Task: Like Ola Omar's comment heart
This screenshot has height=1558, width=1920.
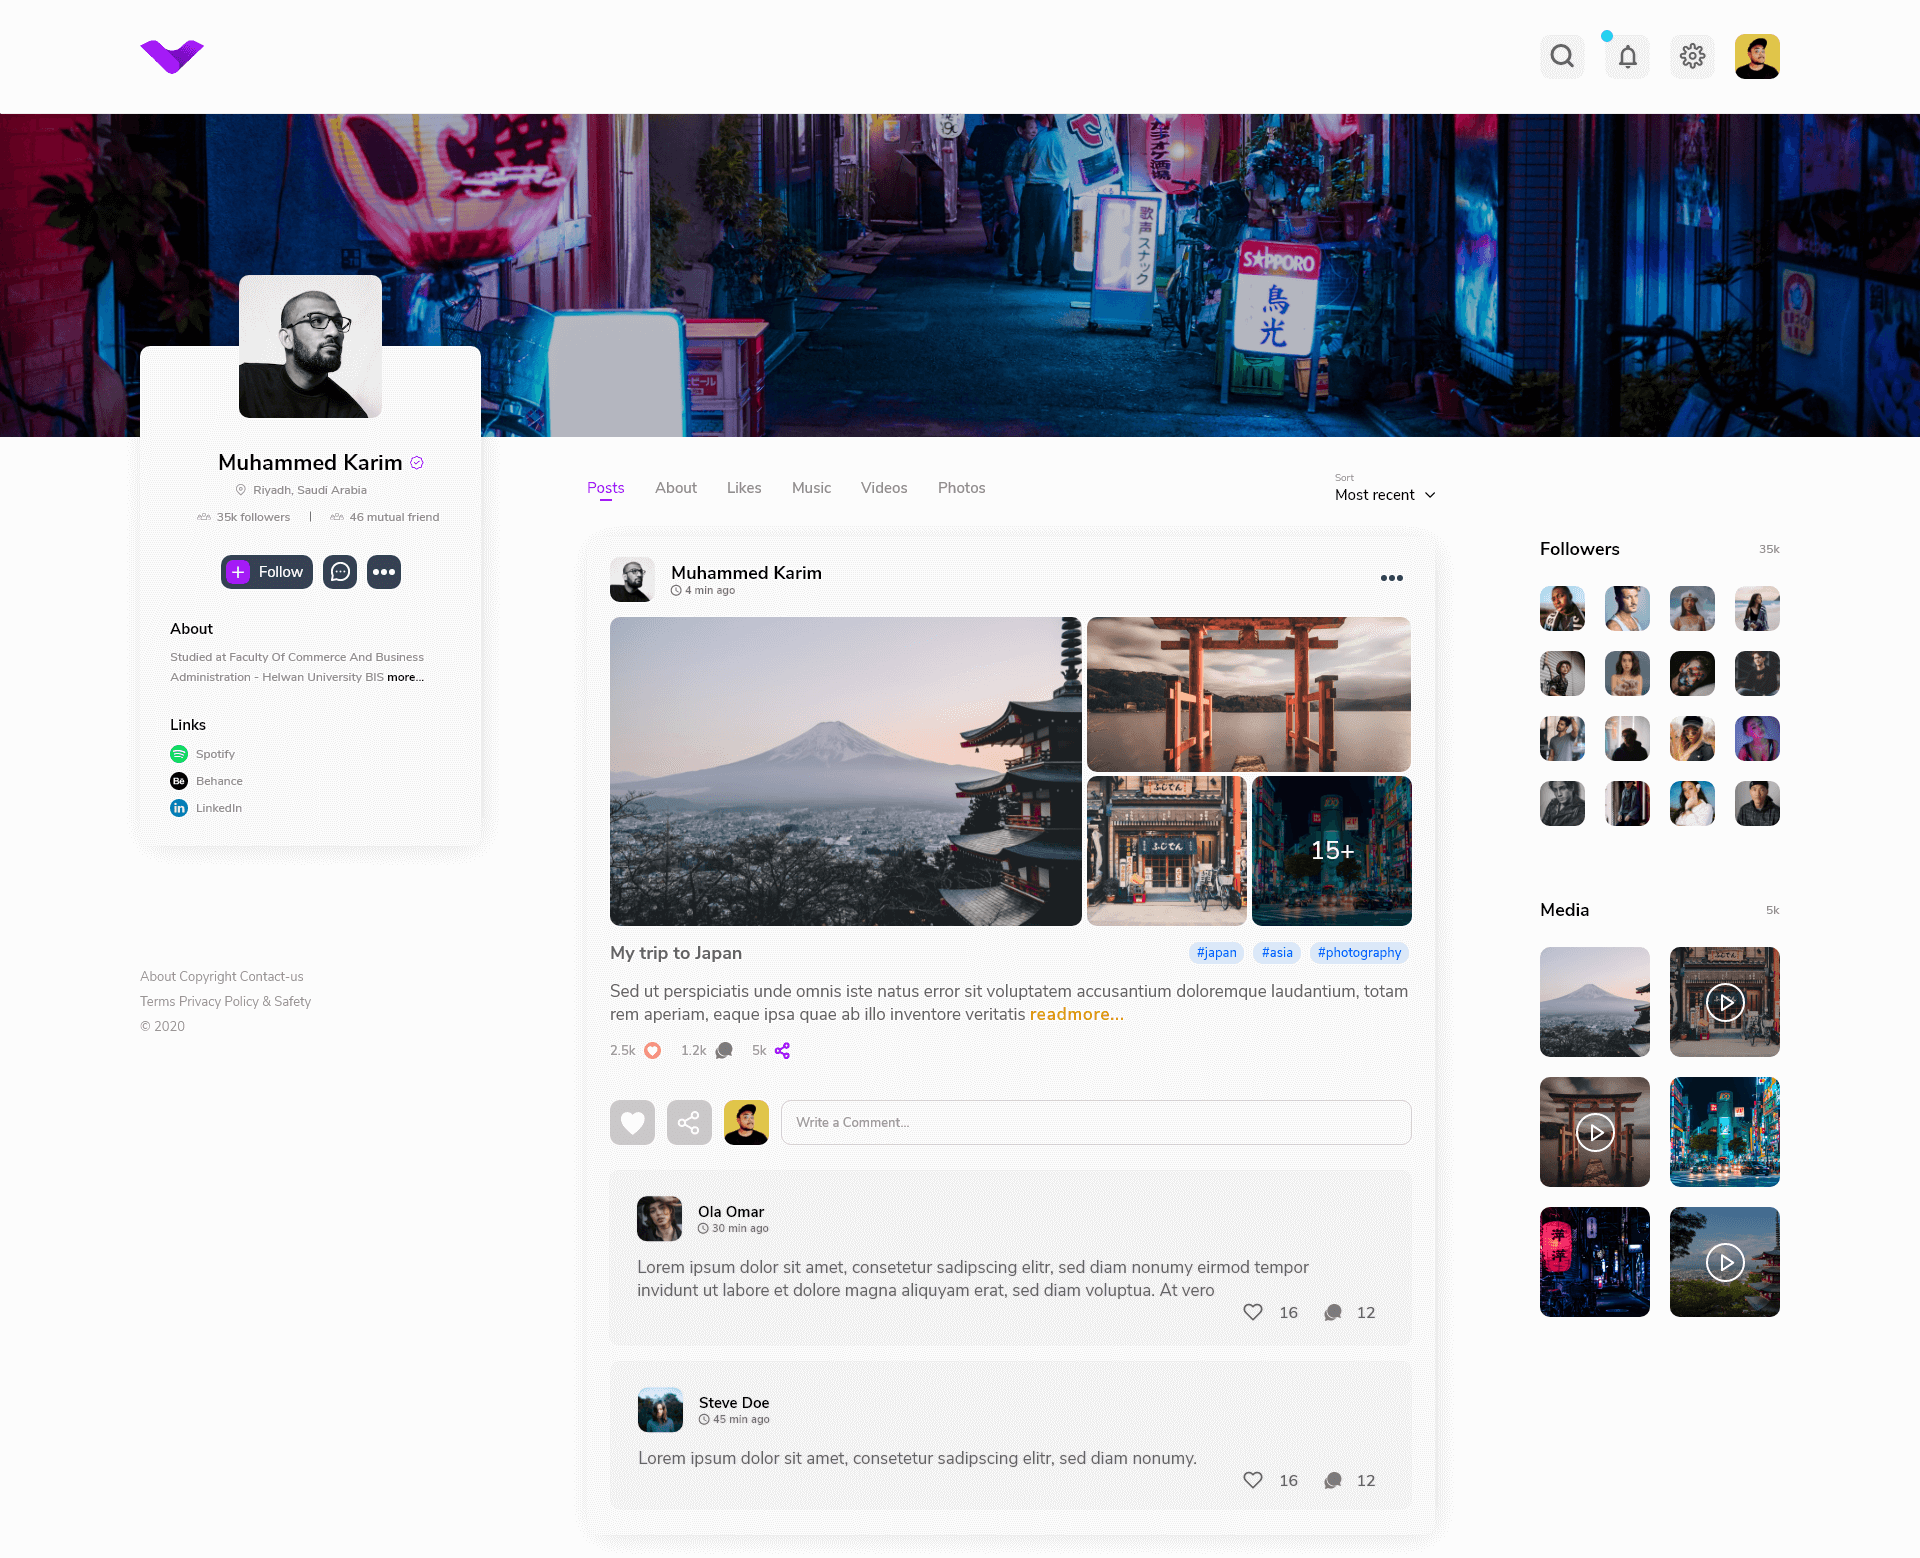Action: pos(1252,1312)
